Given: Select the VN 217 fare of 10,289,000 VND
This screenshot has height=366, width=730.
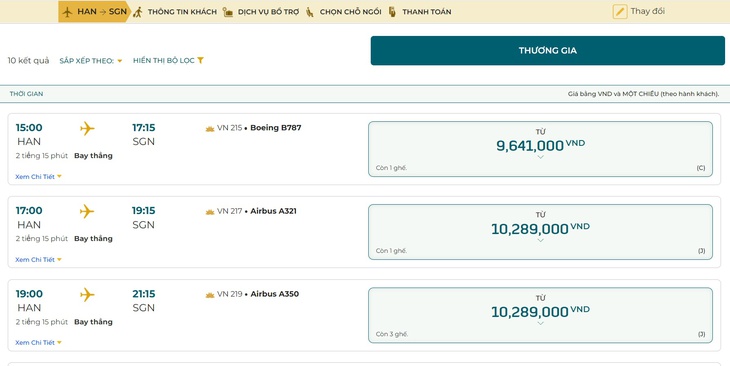Looking at the screenshot, I should click(540, 232).
